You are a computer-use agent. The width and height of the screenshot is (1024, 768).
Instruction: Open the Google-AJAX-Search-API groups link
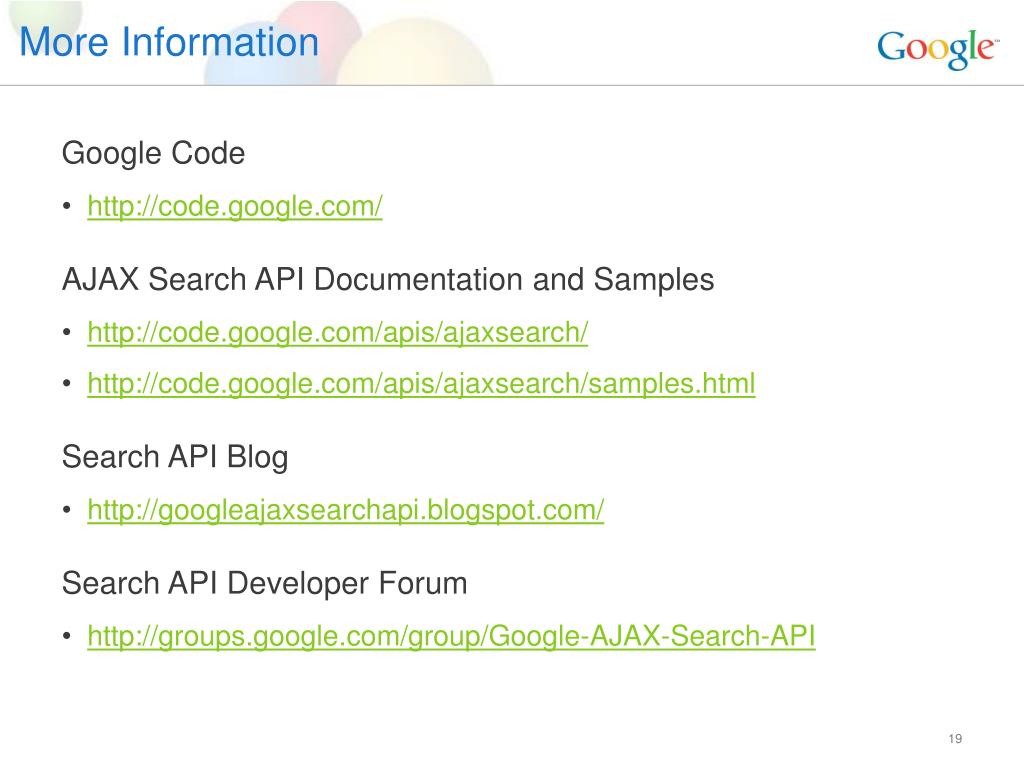(x=451, y=635)
